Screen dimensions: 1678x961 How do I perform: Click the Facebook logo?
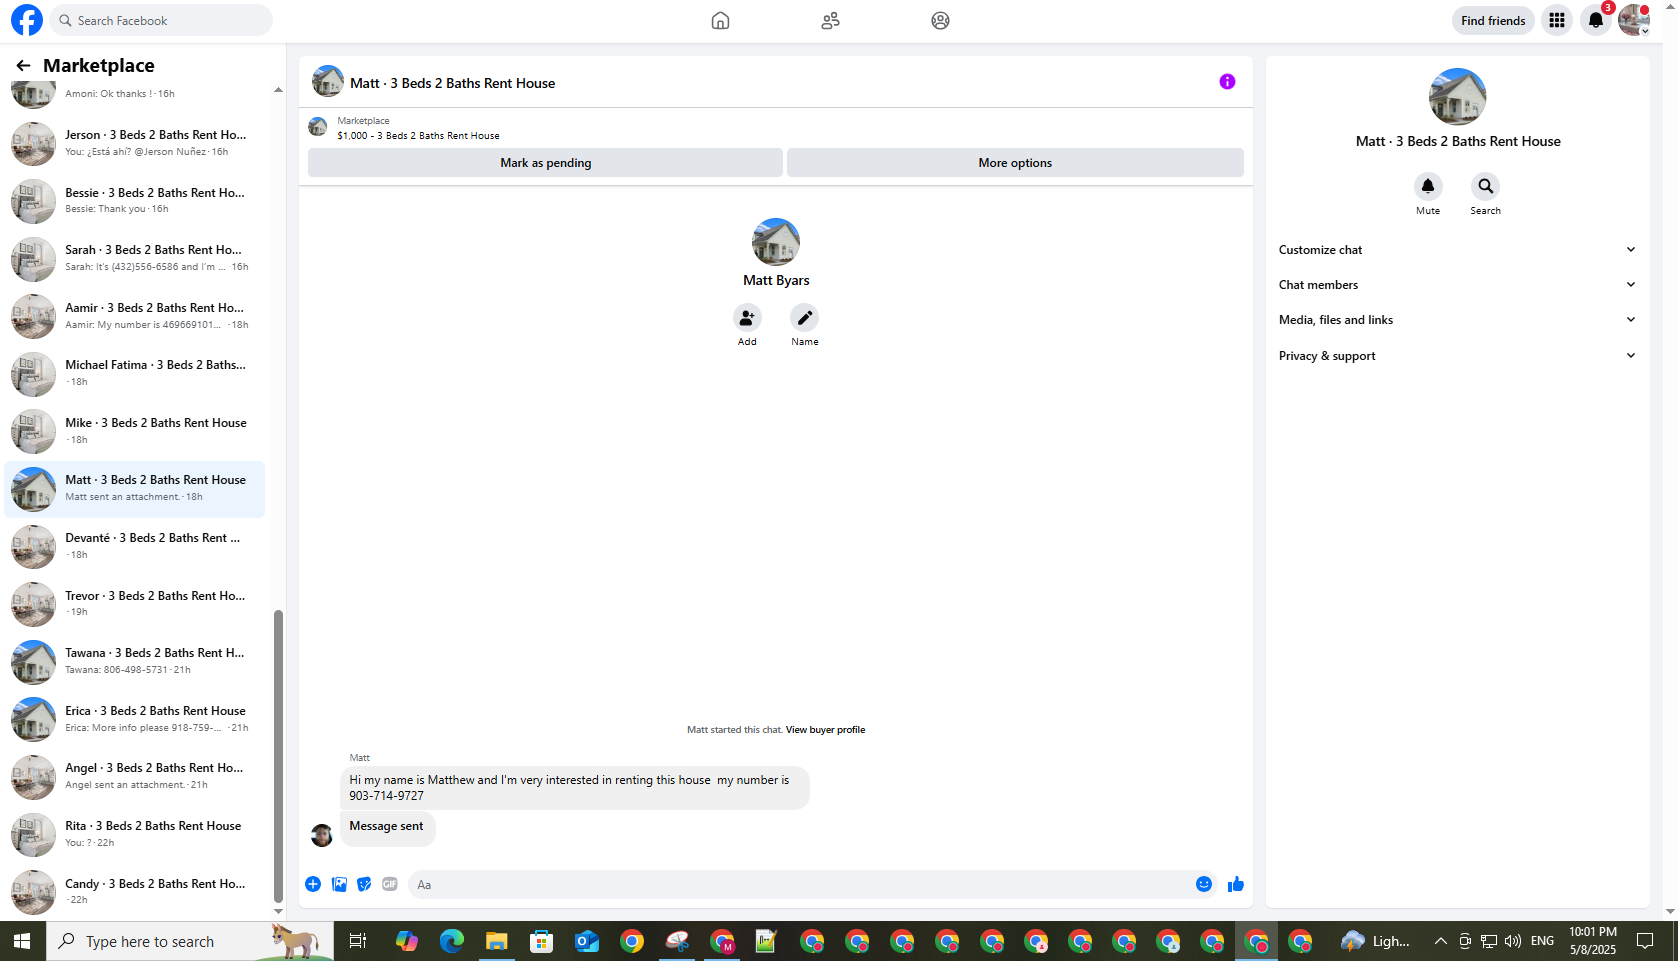pos(27,20)
